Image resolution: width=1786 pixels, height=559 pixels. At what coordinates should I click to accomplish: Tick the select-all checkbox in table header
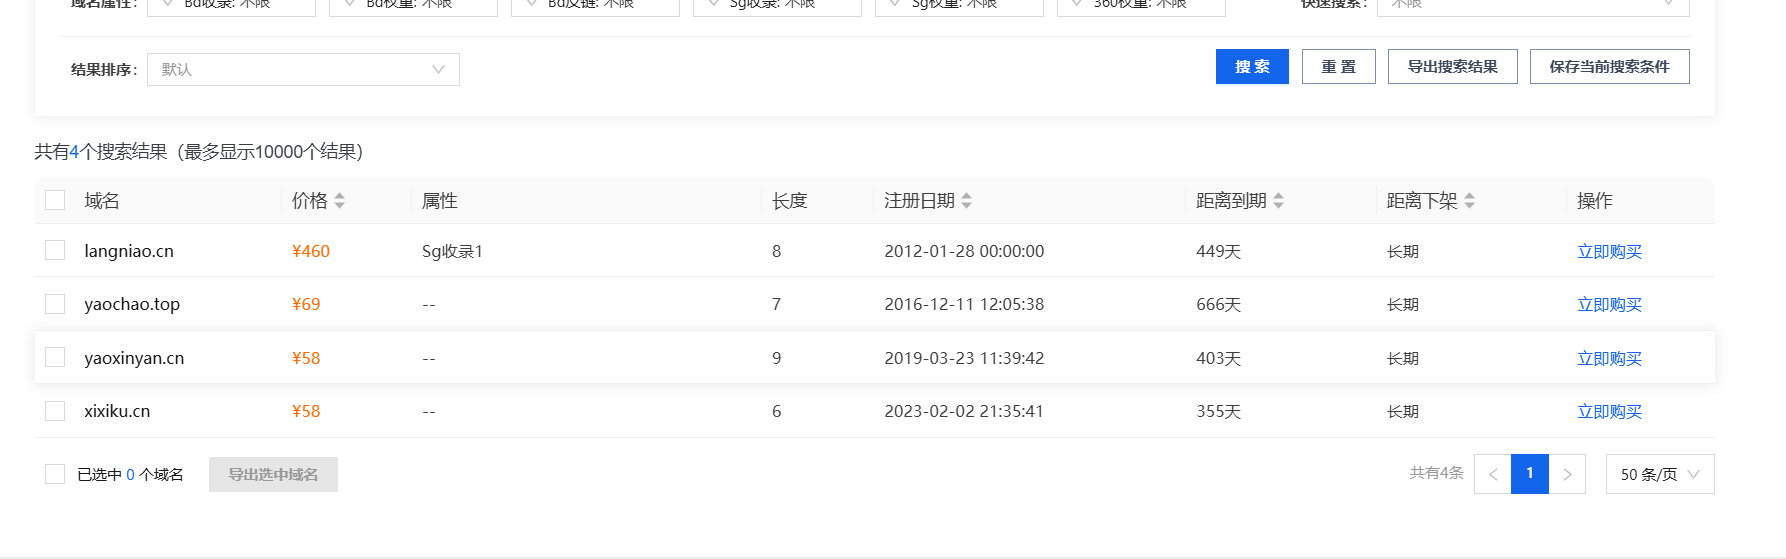click(55, 200)
